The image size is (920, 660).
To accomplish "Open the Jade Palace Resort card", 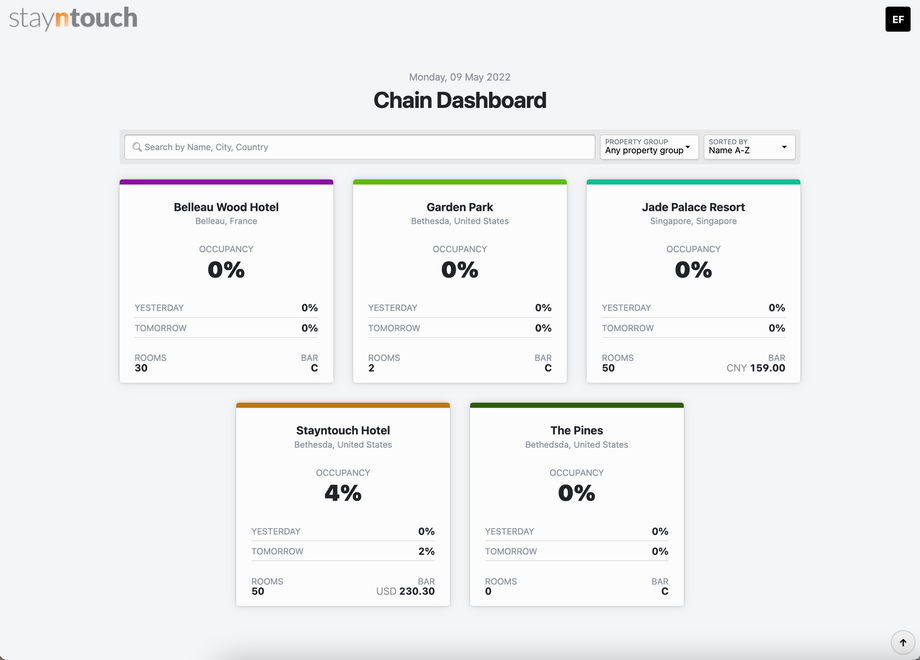I will pyautogui.click(x=694, y=282).
